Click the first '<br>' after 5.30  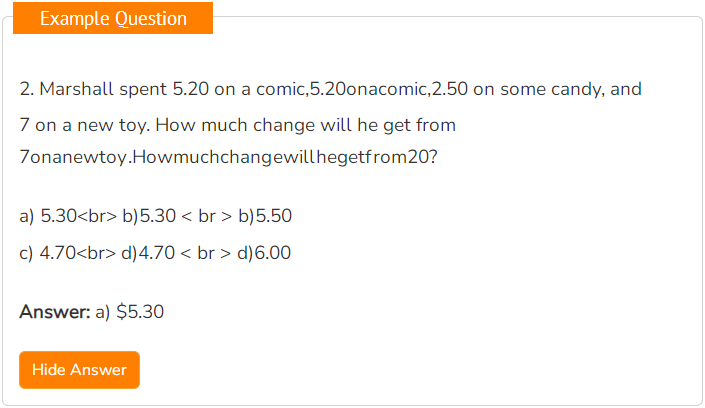97,216
